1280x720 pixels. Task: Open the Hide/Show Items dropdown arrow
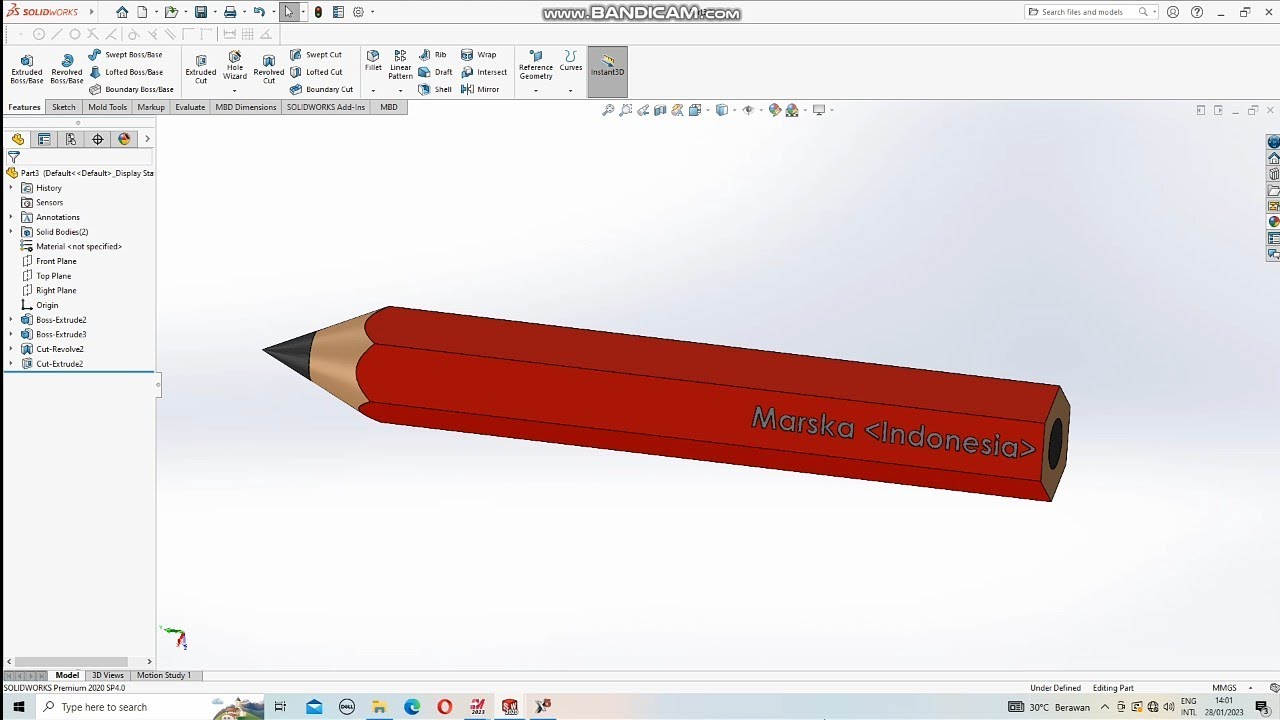click(x=761, y=110)
